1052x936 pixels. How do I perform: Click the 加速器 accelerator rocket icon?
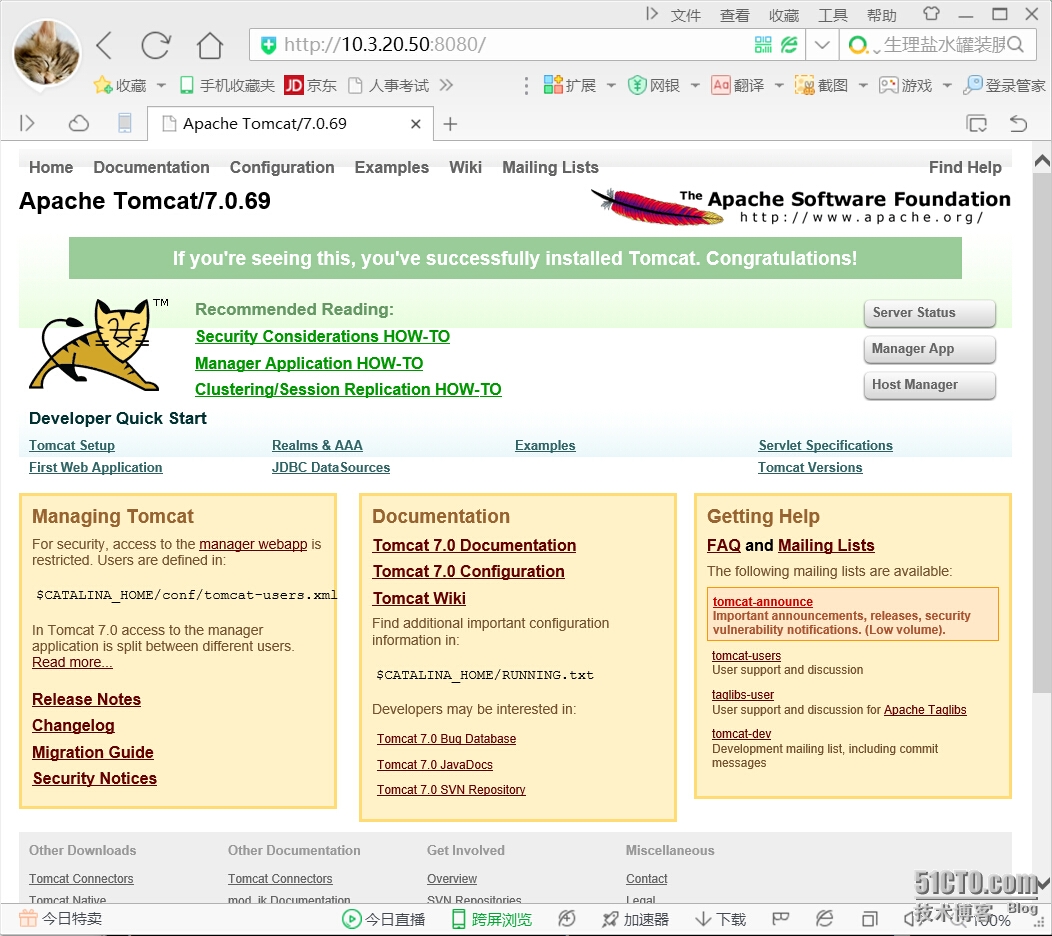610,919
